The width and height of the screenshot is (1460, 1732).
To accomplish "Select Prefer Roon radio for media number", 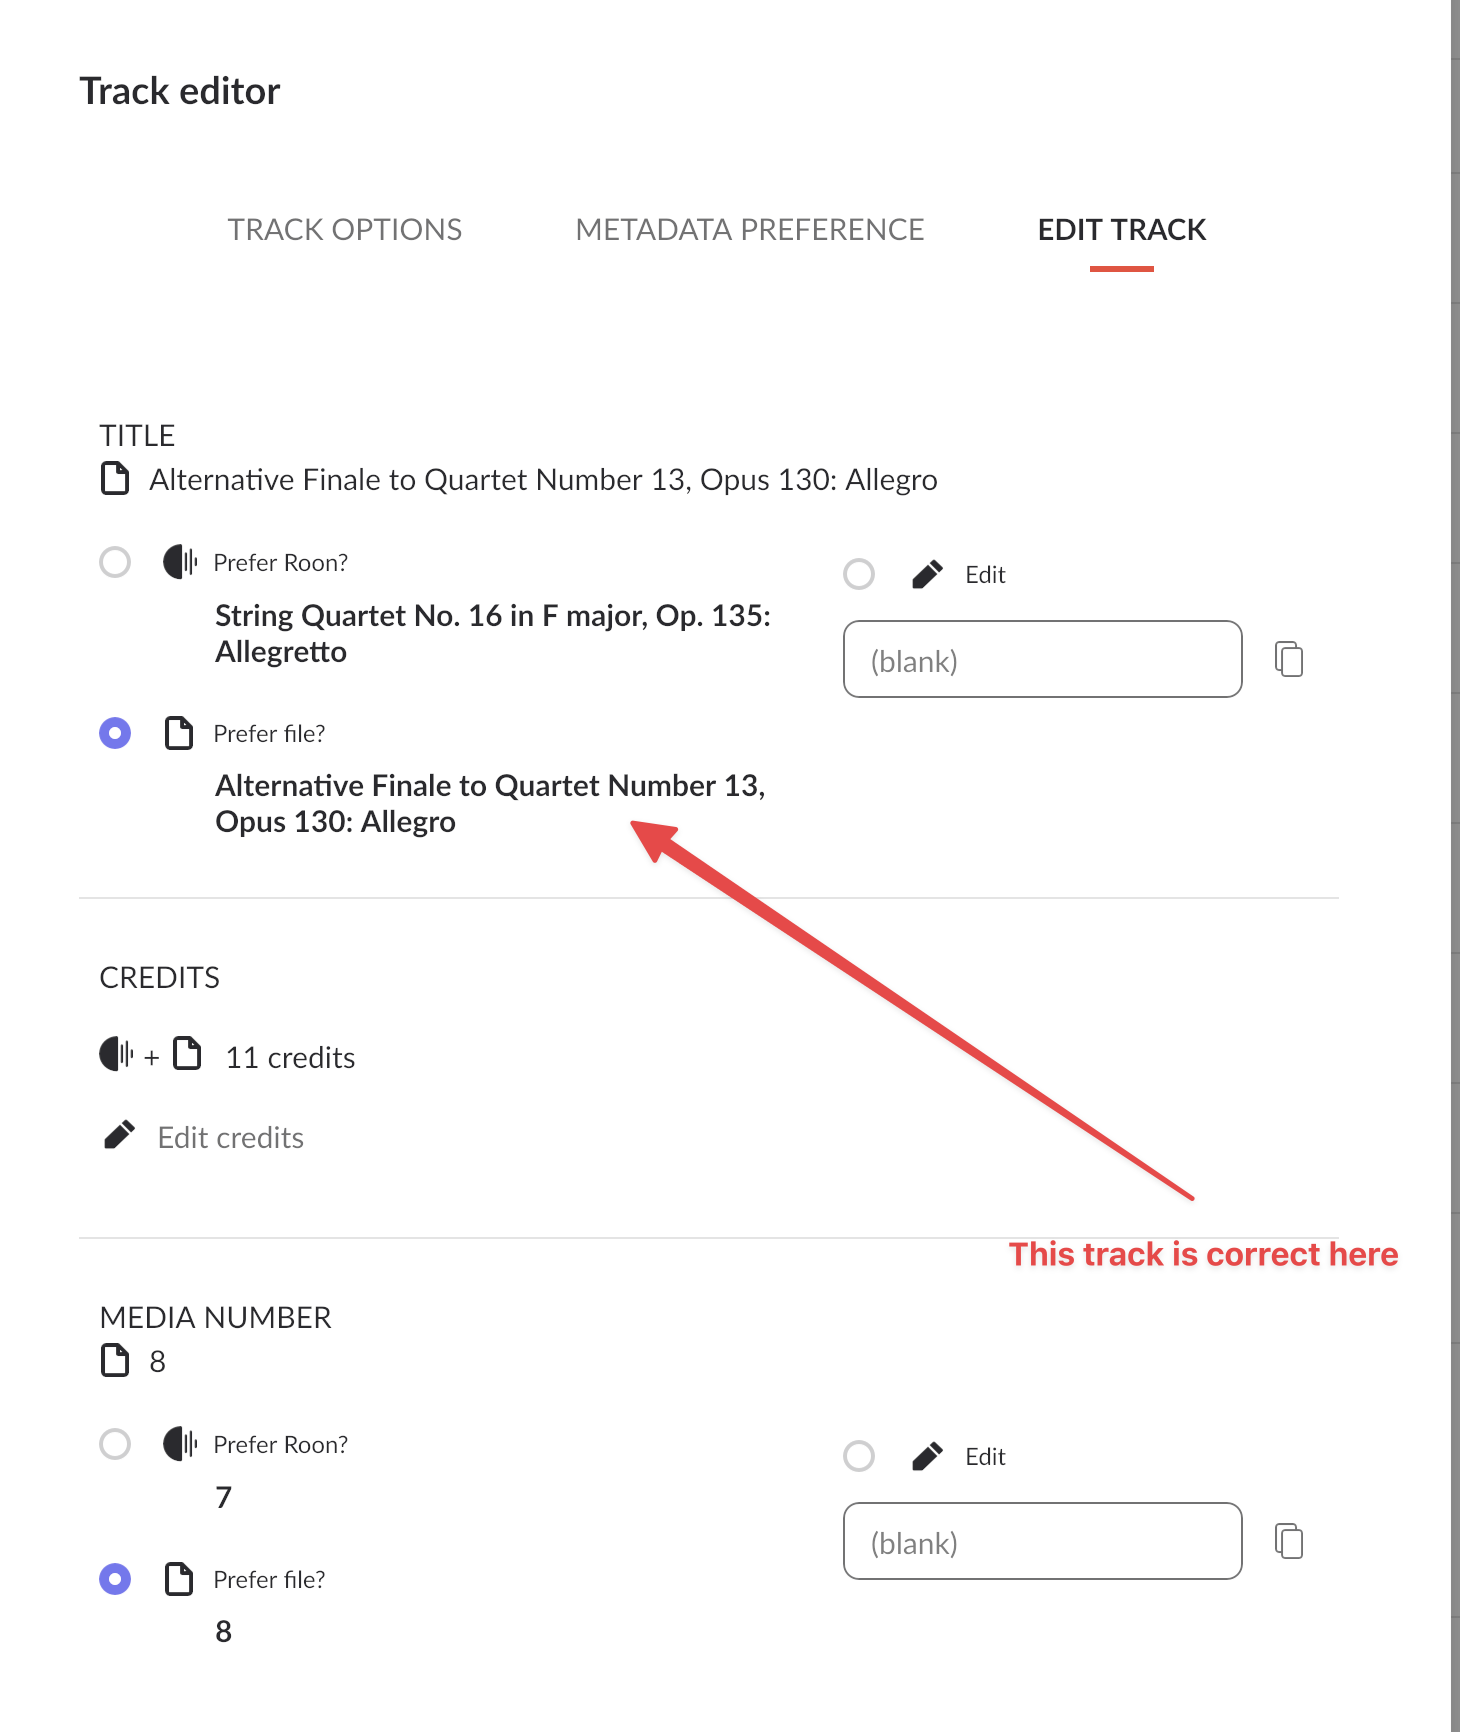I will [115, 1444].
